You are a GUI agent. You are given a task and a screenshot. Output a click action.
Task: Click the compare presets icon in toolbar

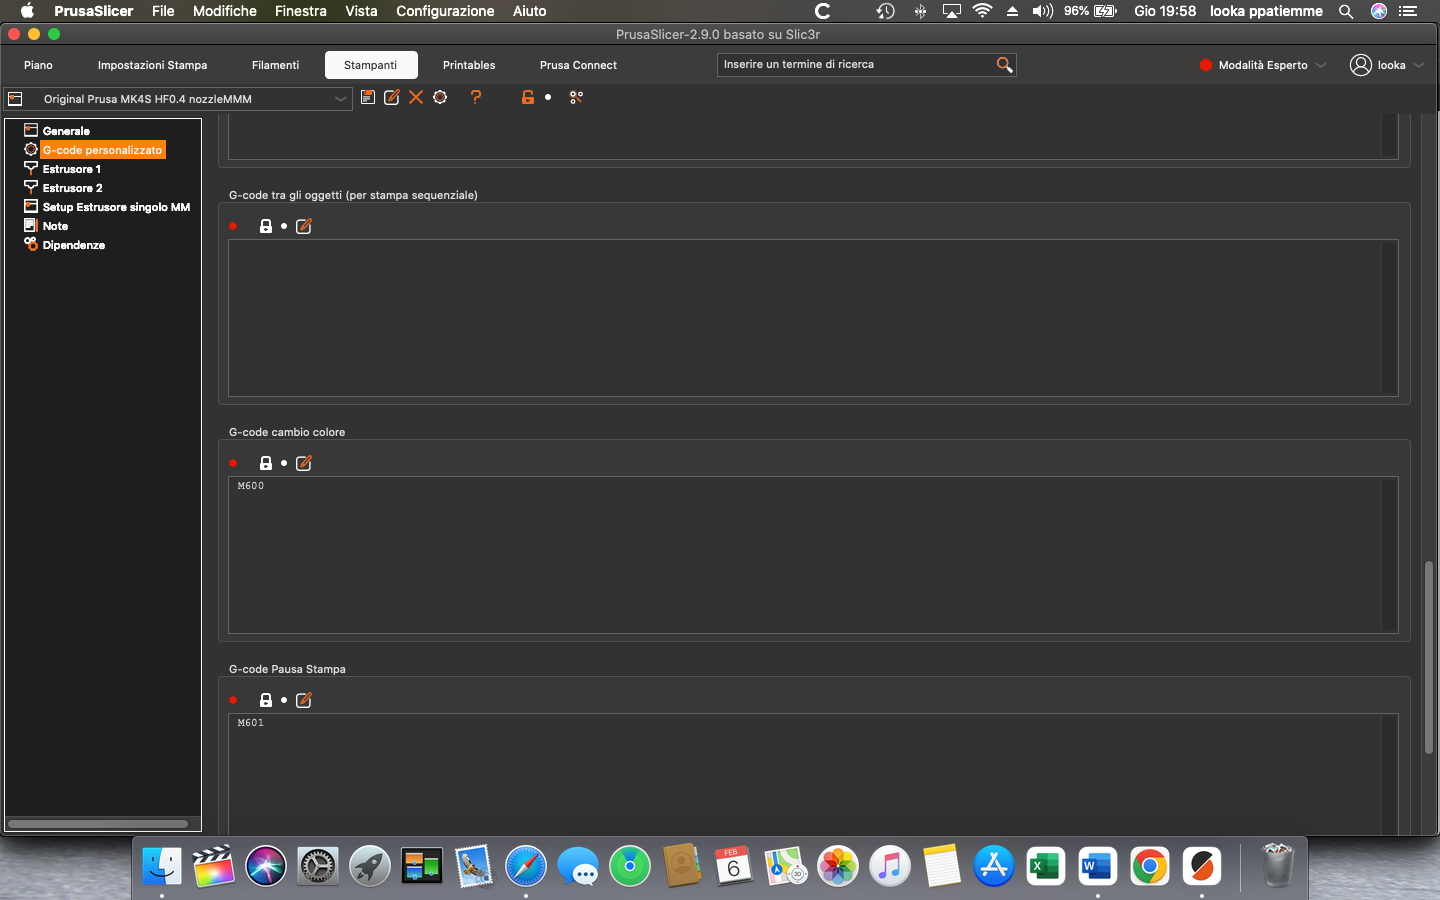coord(576,97)
